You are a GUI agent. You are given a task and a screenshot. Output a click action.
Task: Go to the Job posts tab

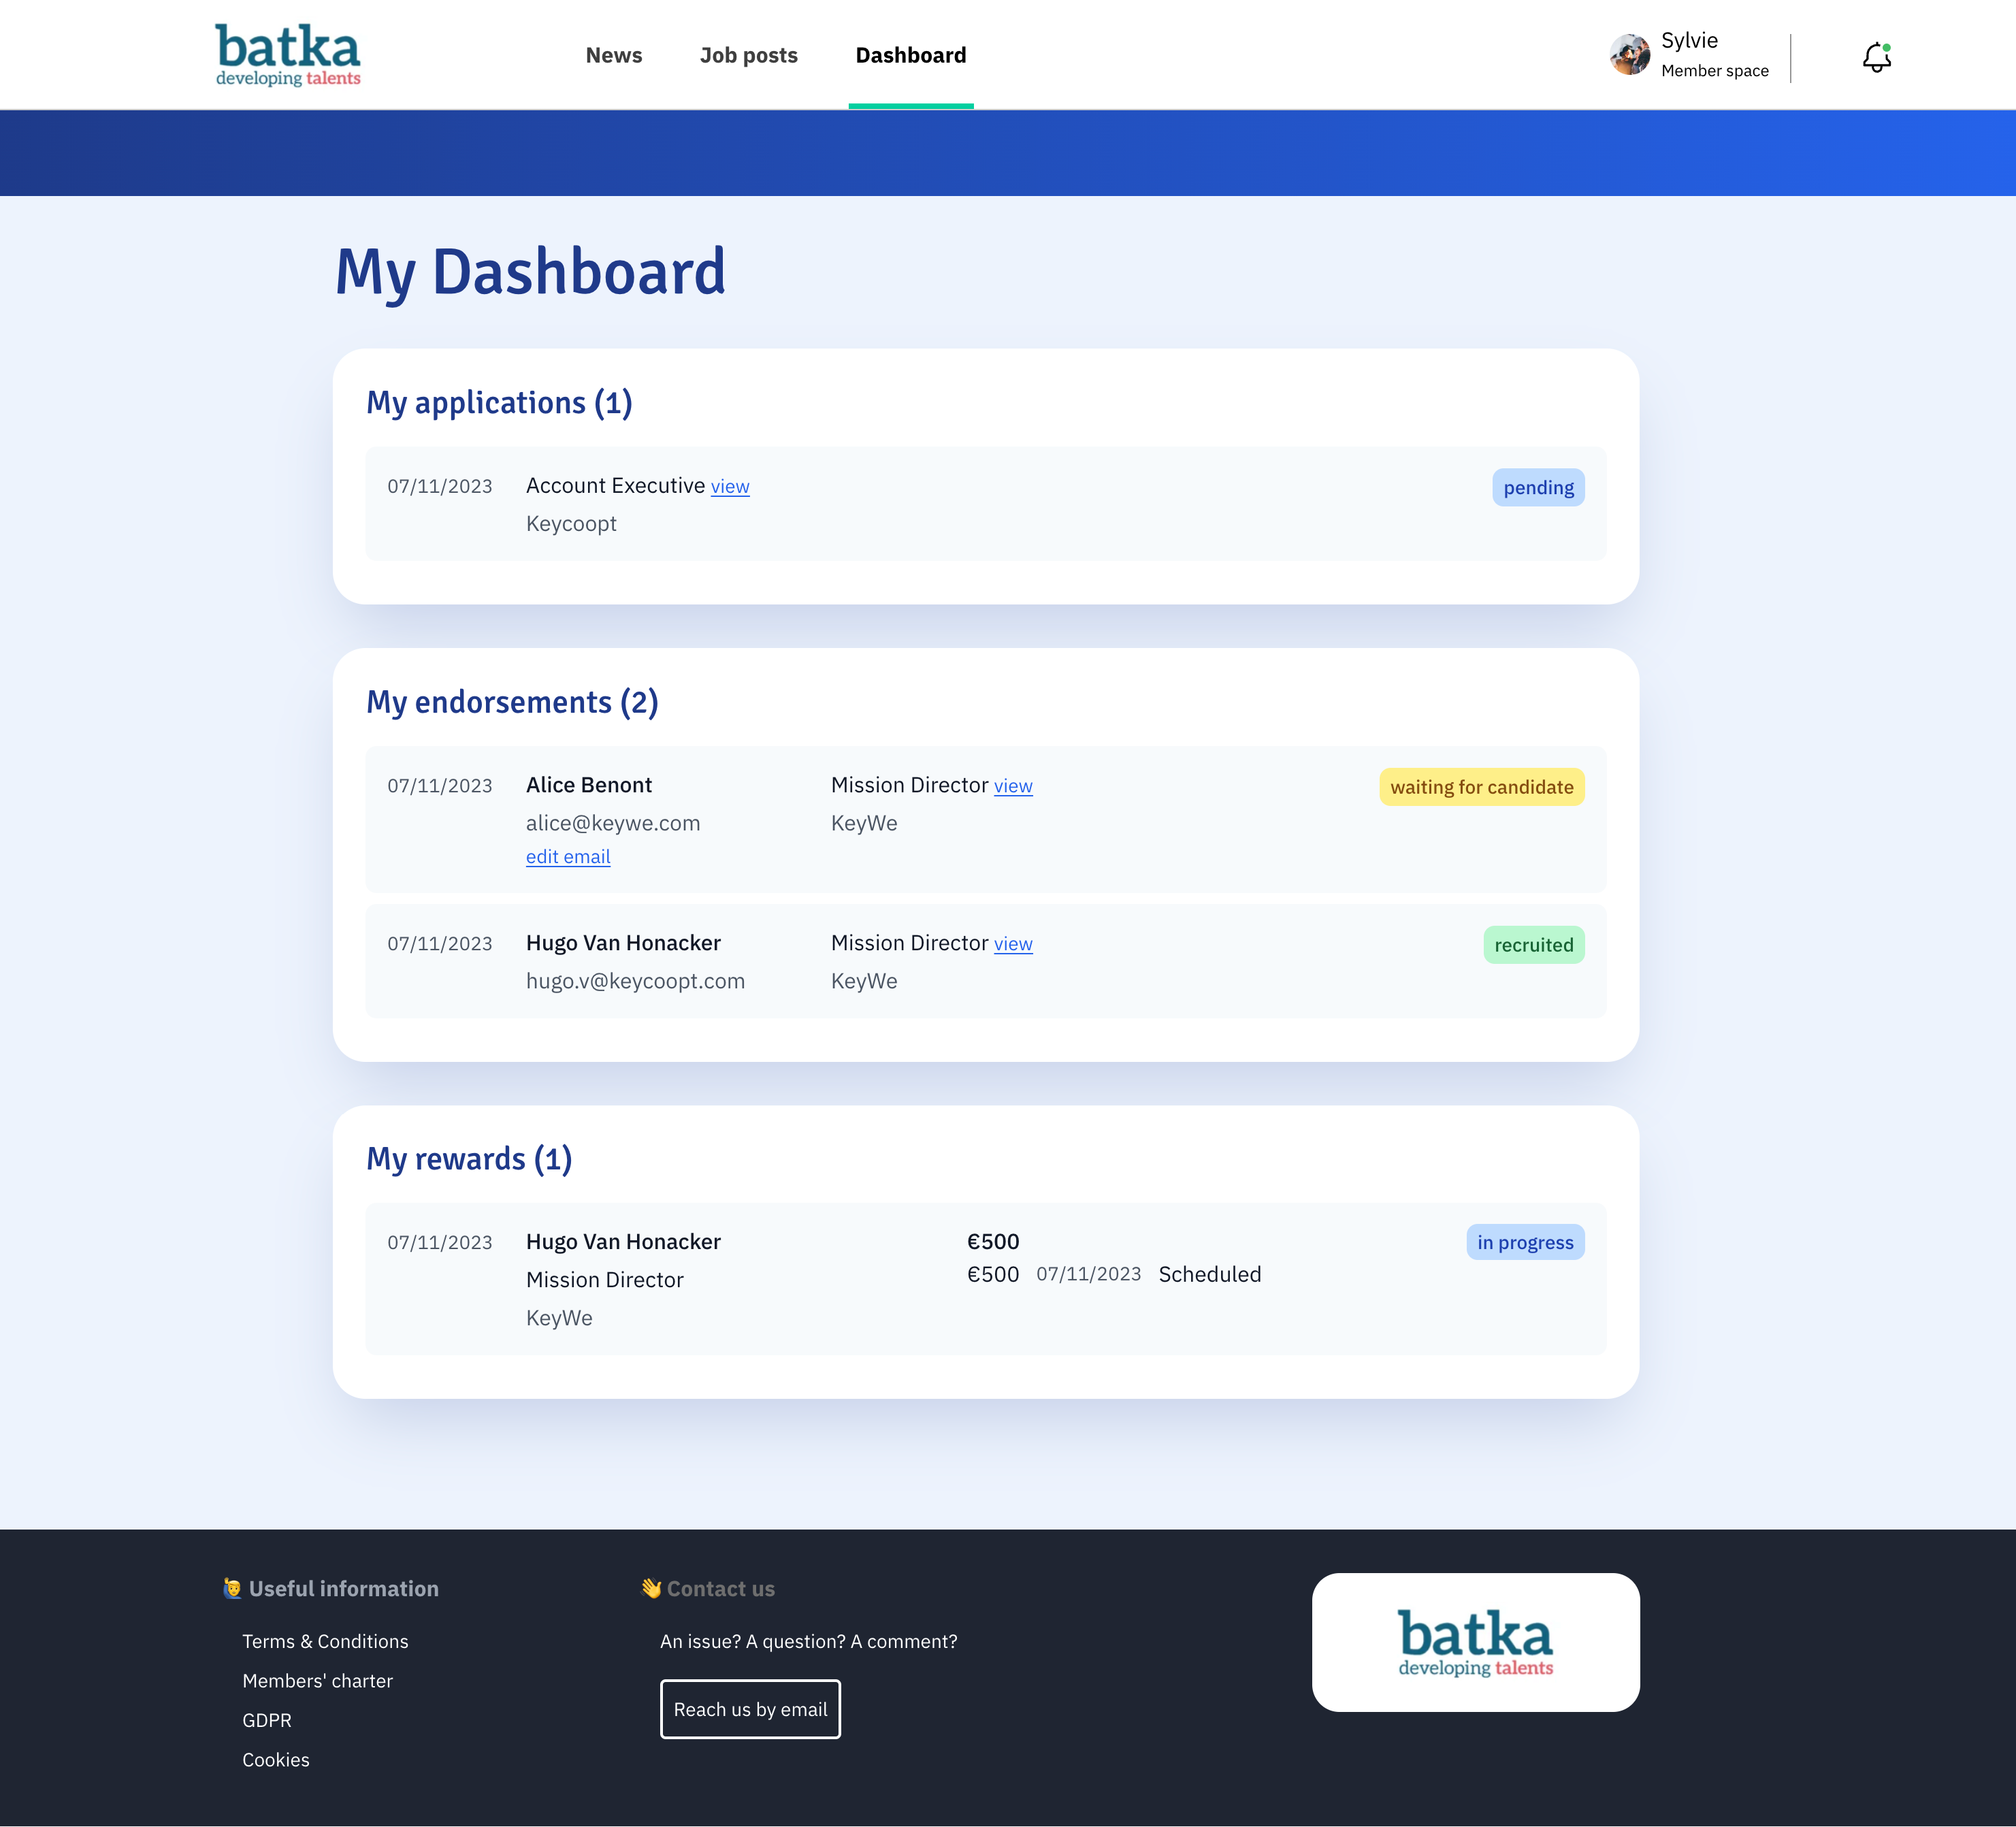tap(748, 55)
